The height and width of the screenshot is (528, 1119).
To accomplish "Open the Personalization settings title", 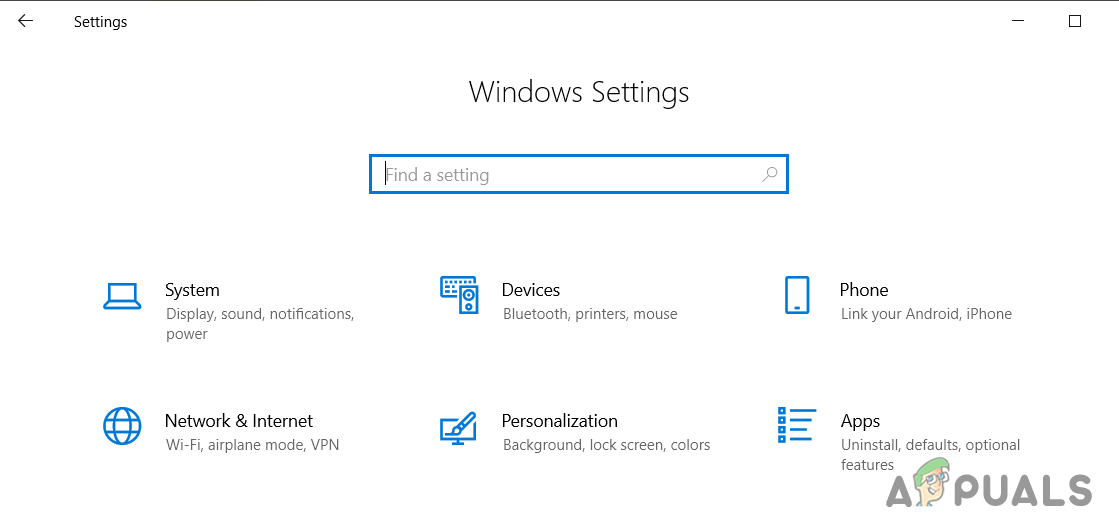I will [559, 421].
